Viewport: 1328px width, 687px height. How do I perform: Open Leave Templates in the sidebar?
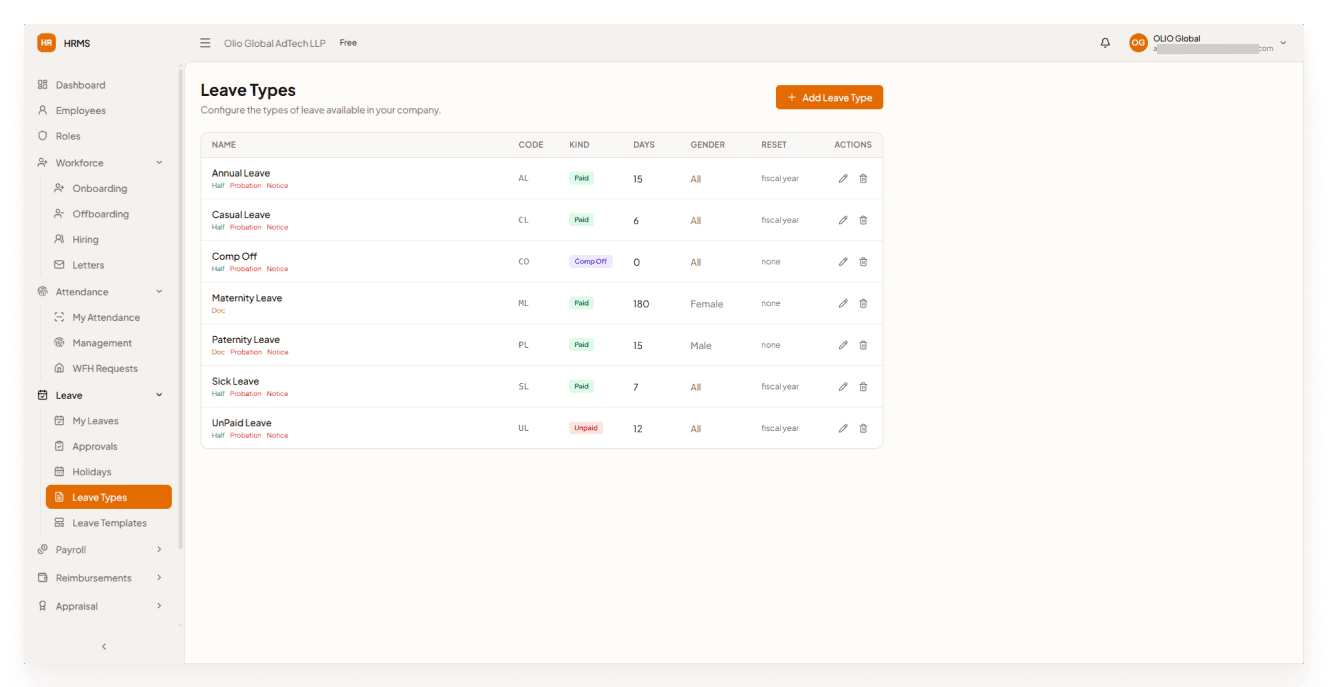tap(109, 523)
